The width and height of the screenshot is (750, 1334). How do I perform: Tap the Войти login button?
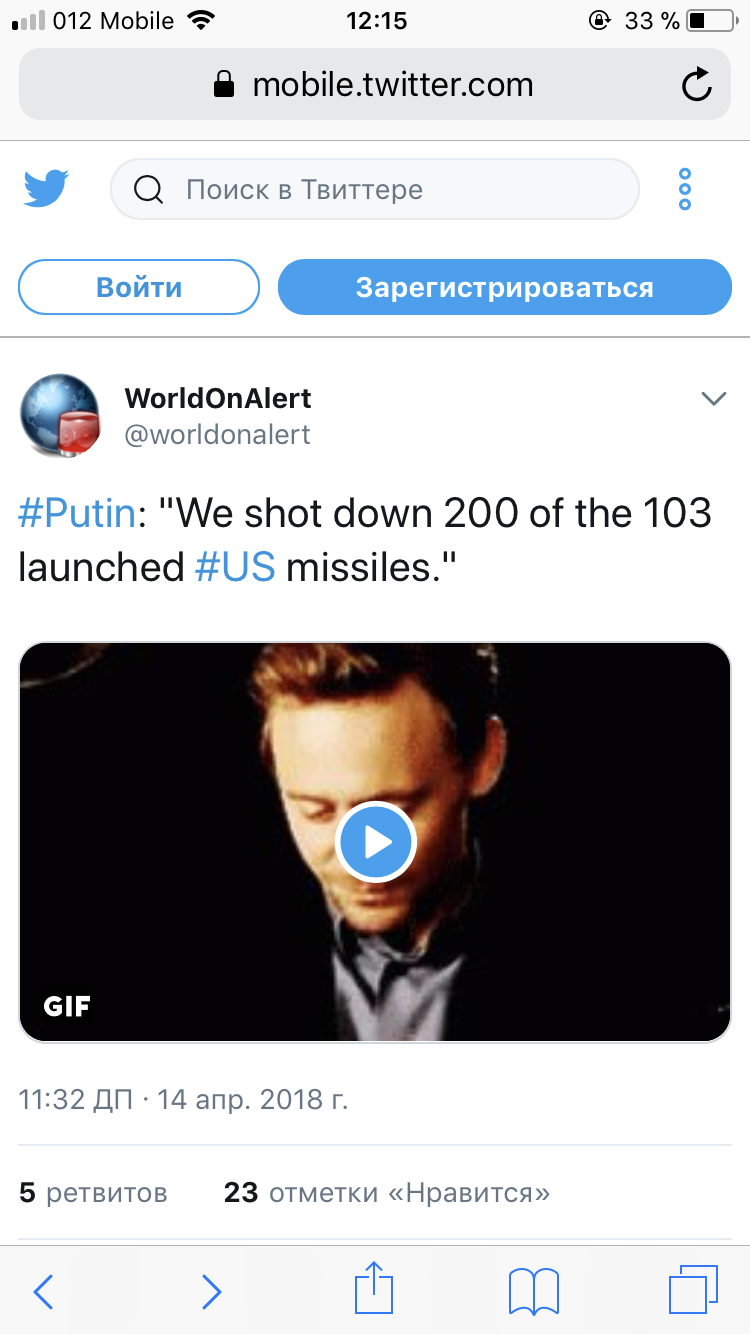point(139,288)
